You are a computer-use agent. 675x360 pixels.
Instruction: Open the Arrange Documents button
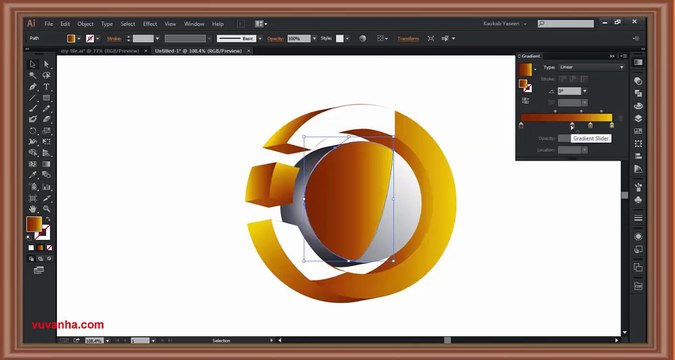pos(261,24)
